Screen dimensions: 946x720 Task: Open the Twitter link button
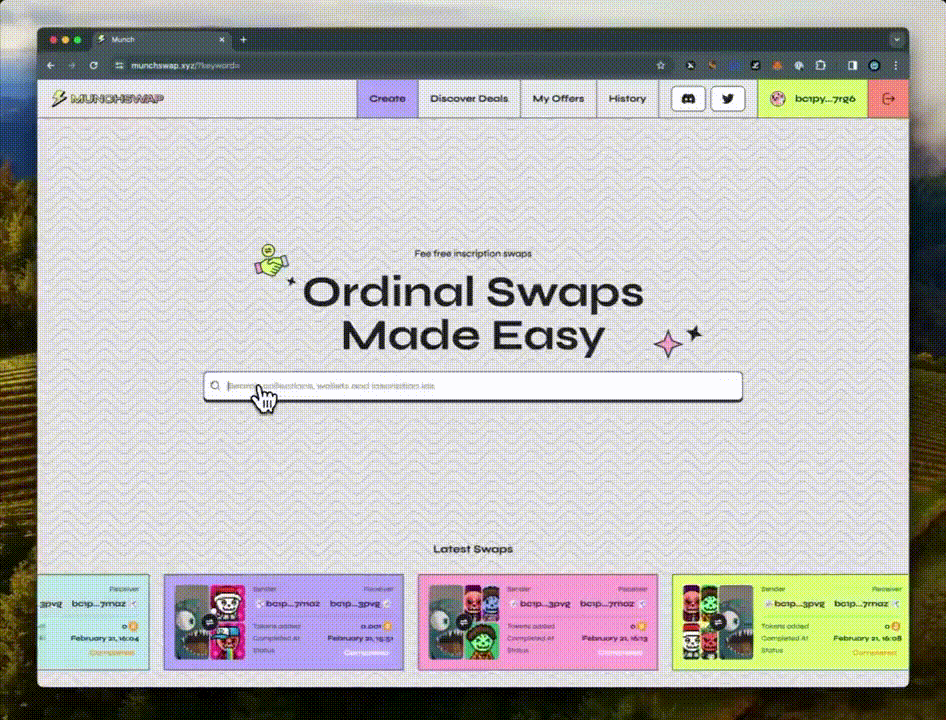(x=728, y=99)
